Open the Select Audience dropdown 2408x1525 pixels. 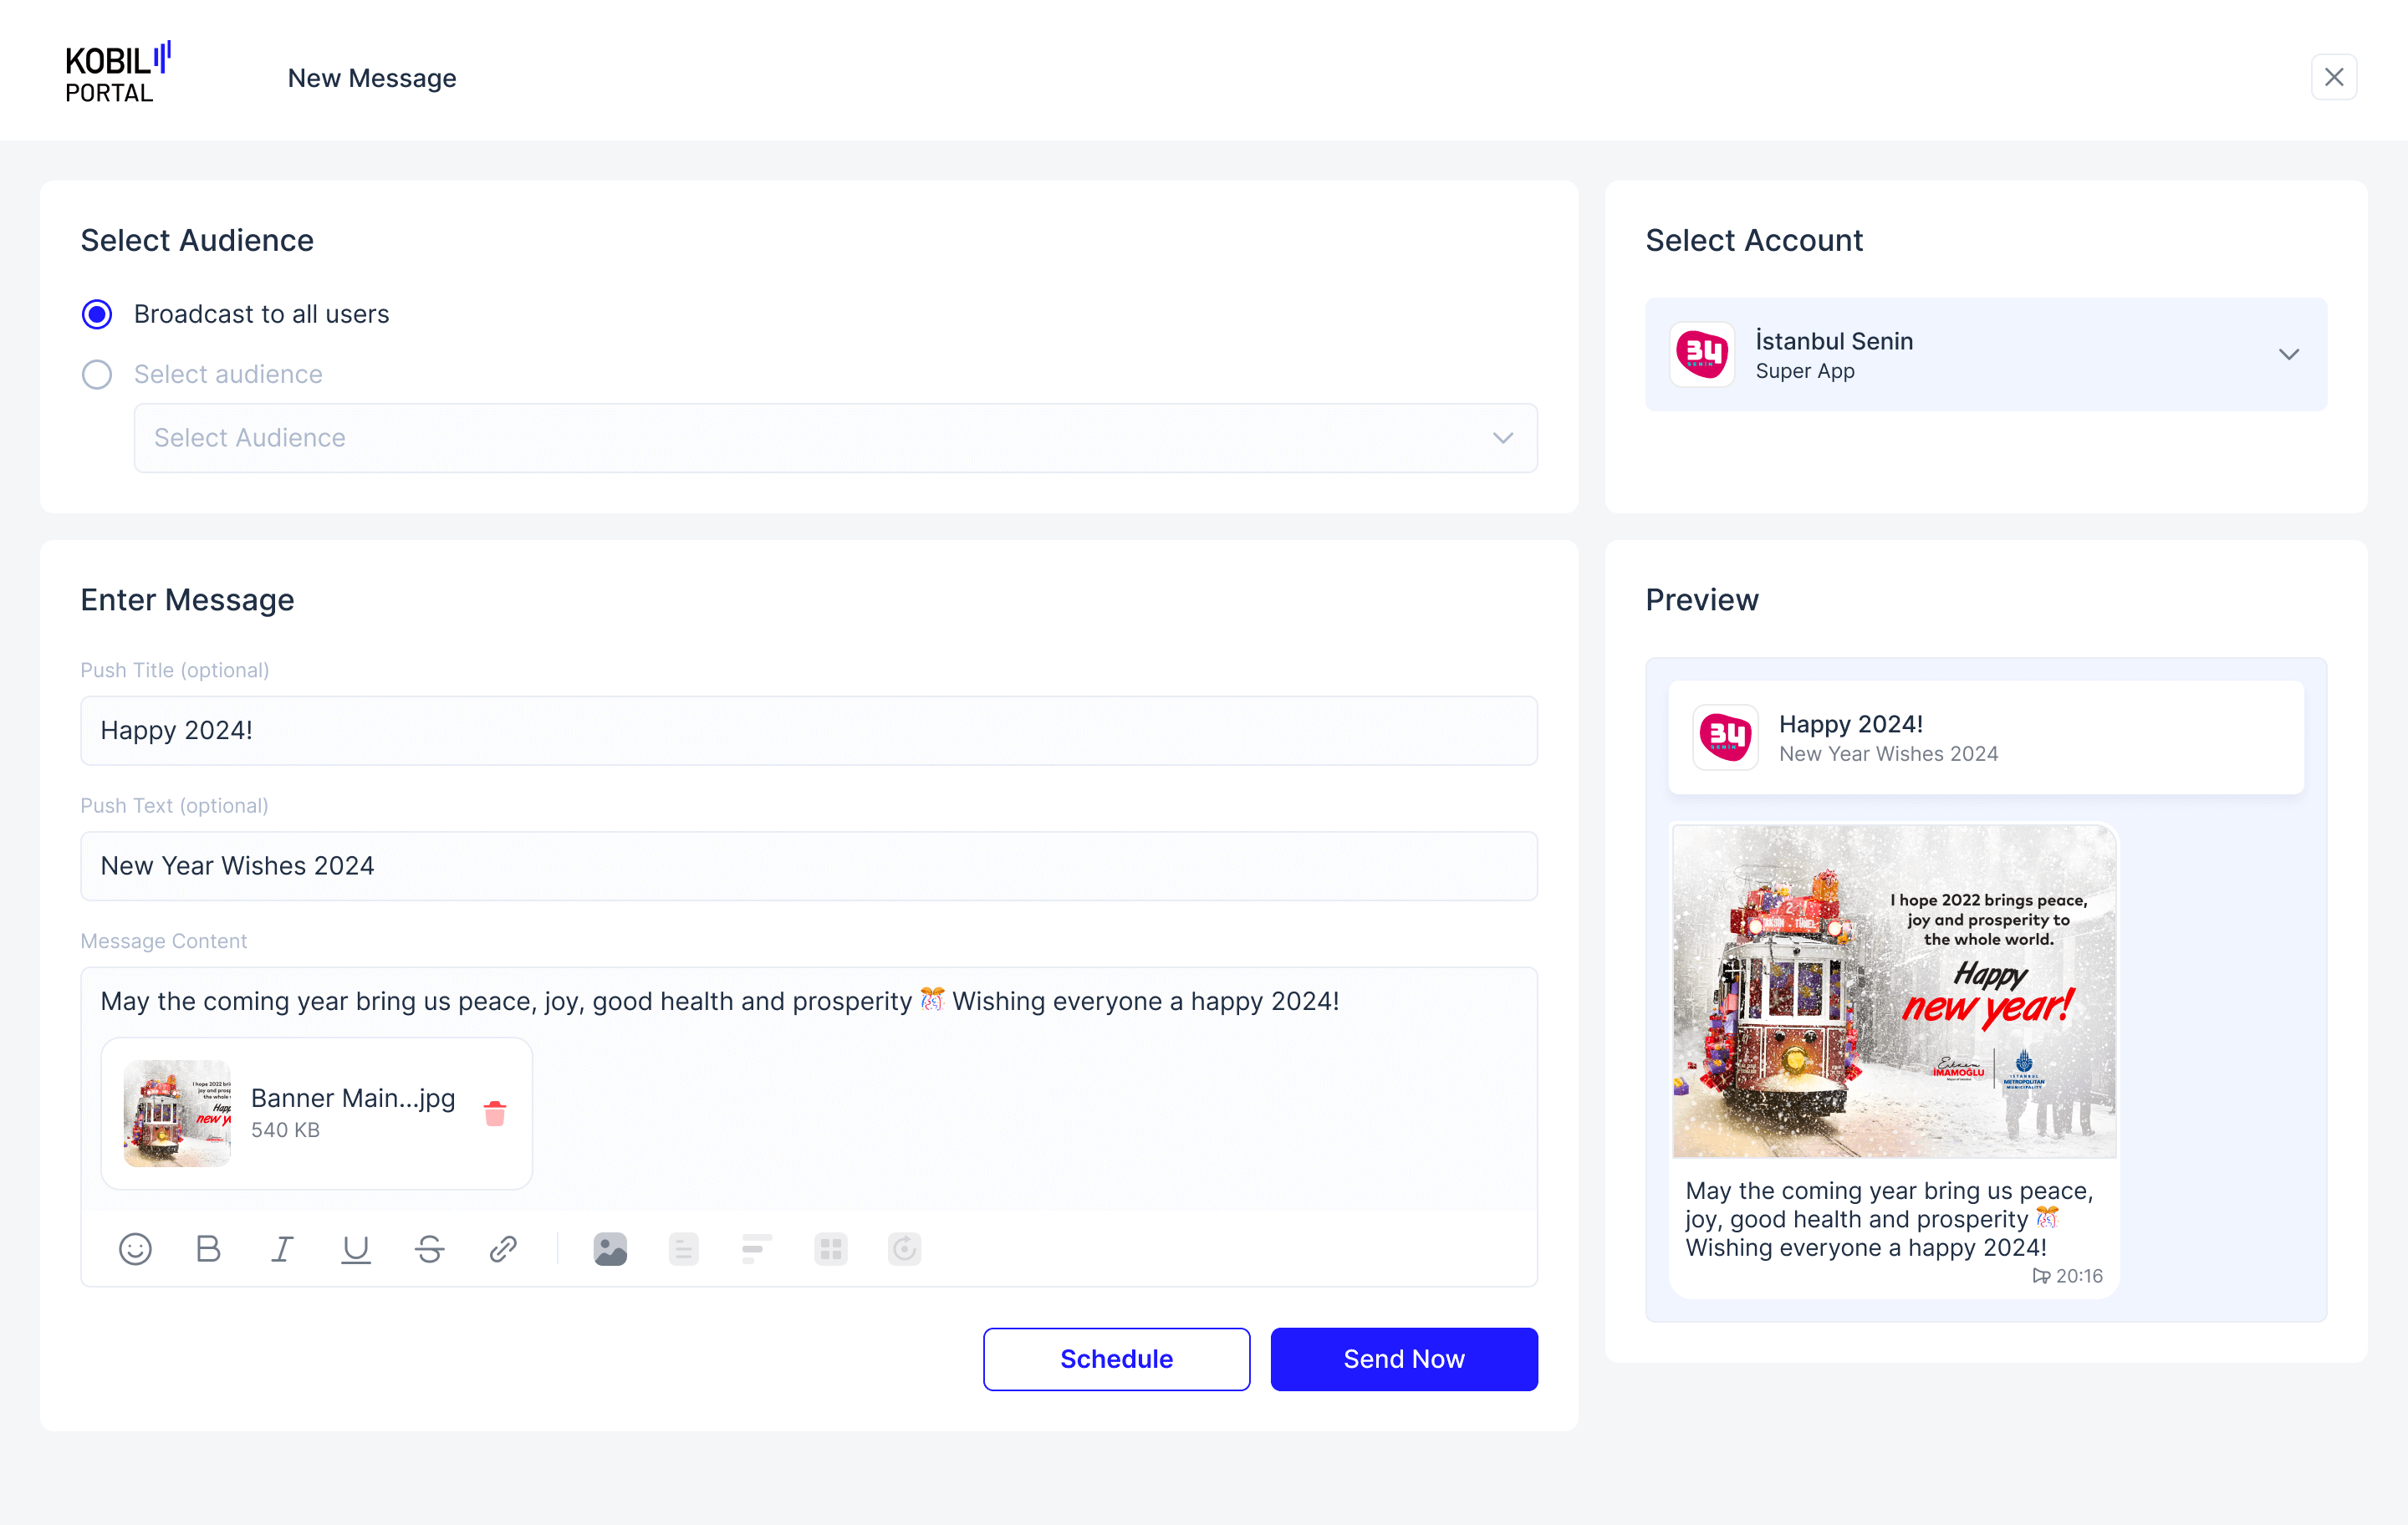(x=835, y=438)
